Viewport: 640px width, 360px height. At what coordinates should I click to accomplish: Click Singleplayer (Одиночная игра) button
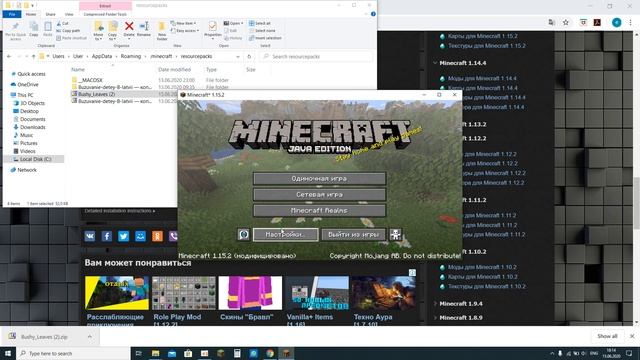coord(319,178)
